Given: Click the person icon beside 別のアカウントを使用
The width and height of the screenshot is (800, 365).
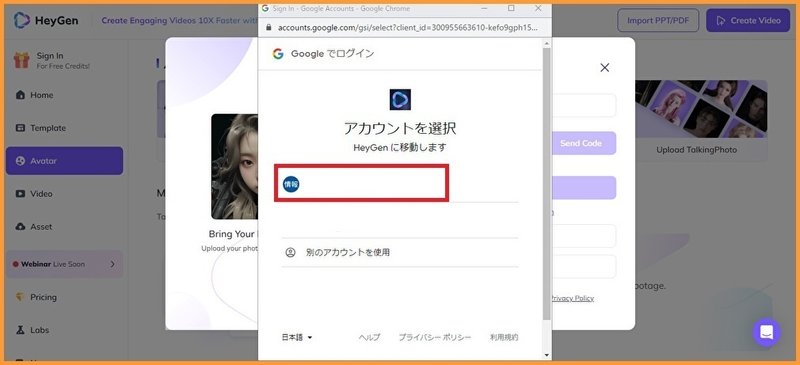Looking at the screenshot, I should 290,252.
